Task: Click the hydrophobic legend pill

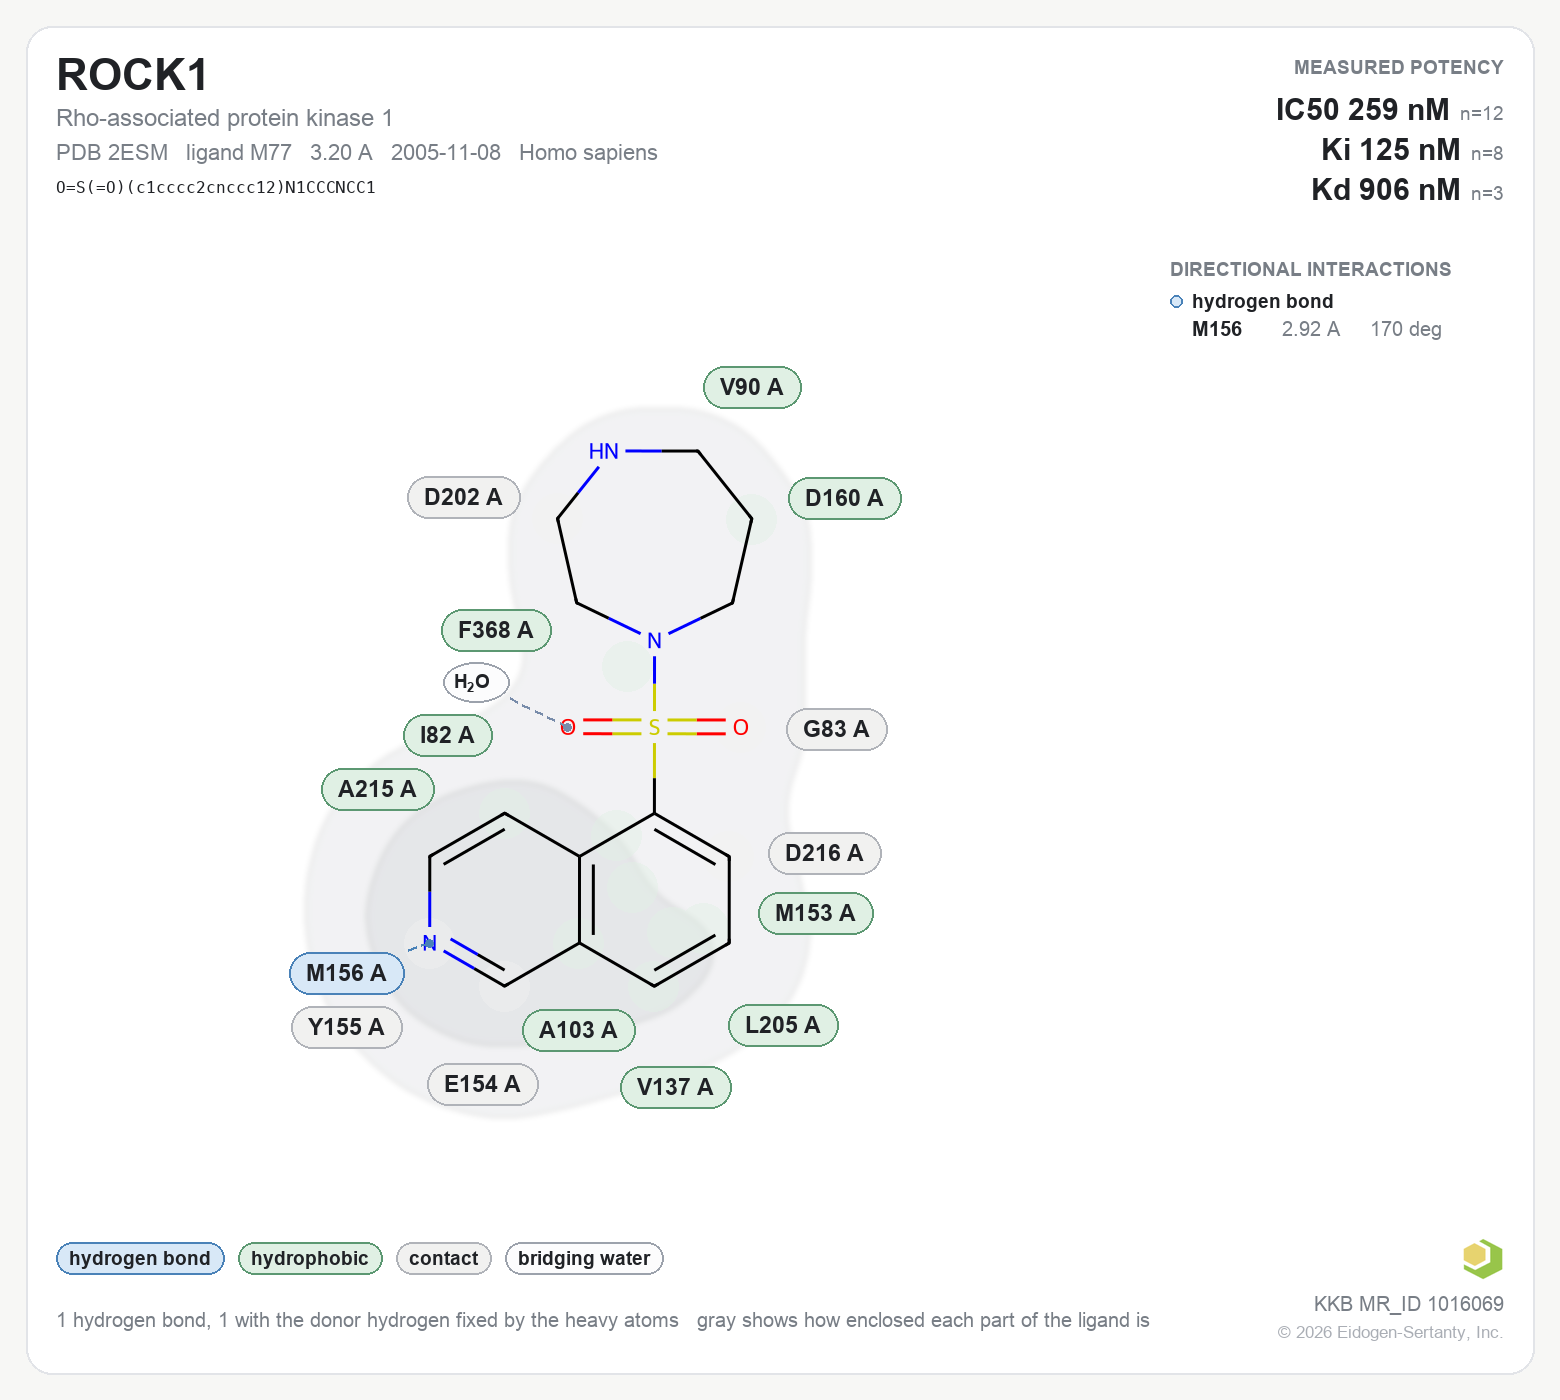Action: tap(310, 1258)
